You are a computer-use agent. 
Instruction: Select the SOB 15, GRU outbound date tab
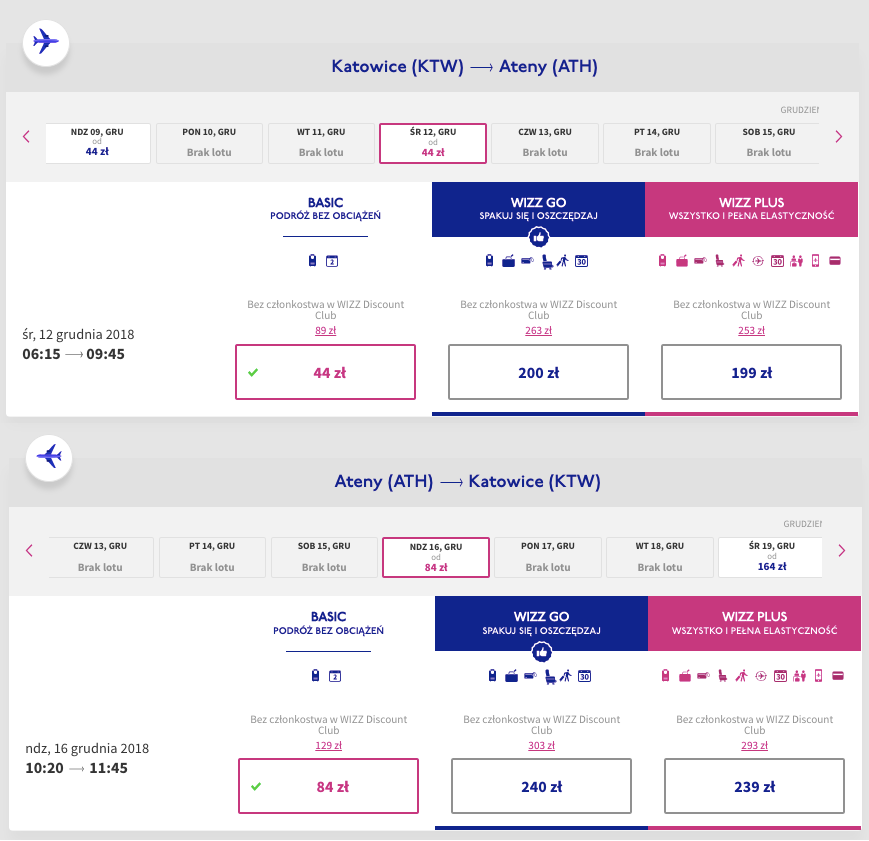pyautogui.click(x=768, y=143)
